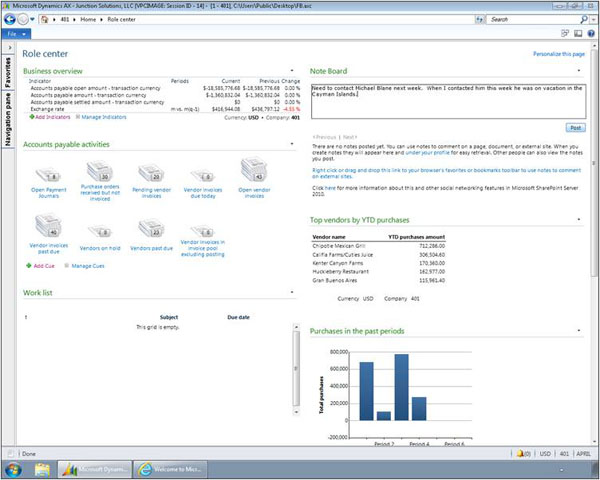Click the Back navigation arrow
600x480 pixels.
coord(10,19)
